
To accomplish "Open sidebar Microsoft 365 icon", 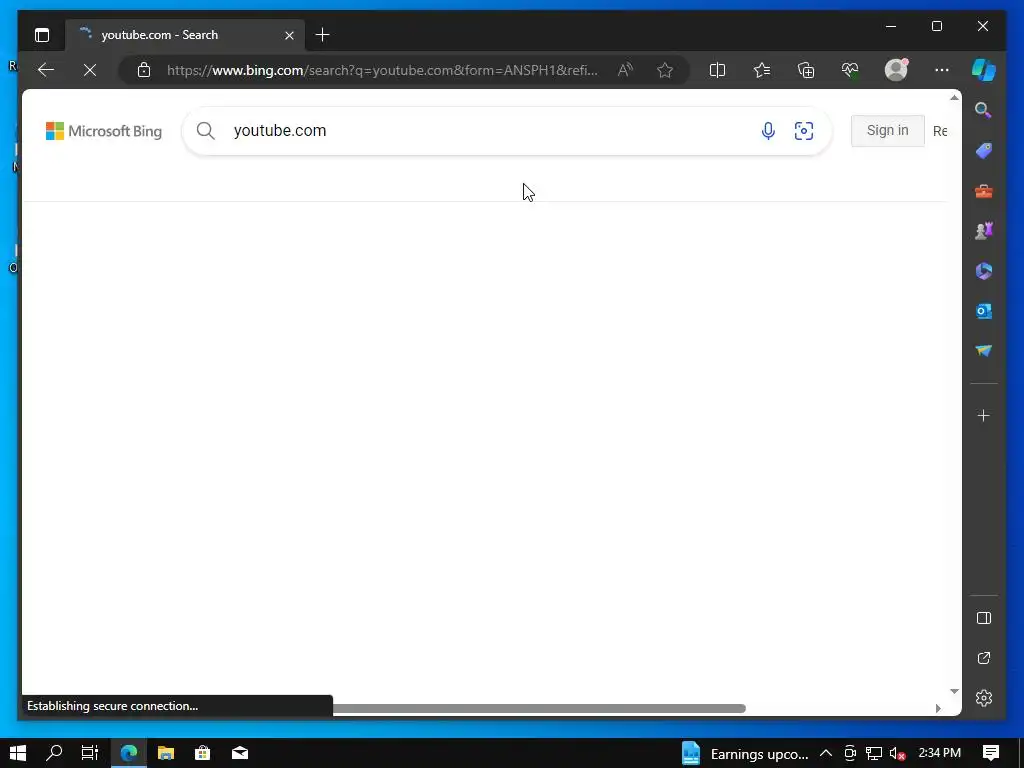I will pos(984,271).
